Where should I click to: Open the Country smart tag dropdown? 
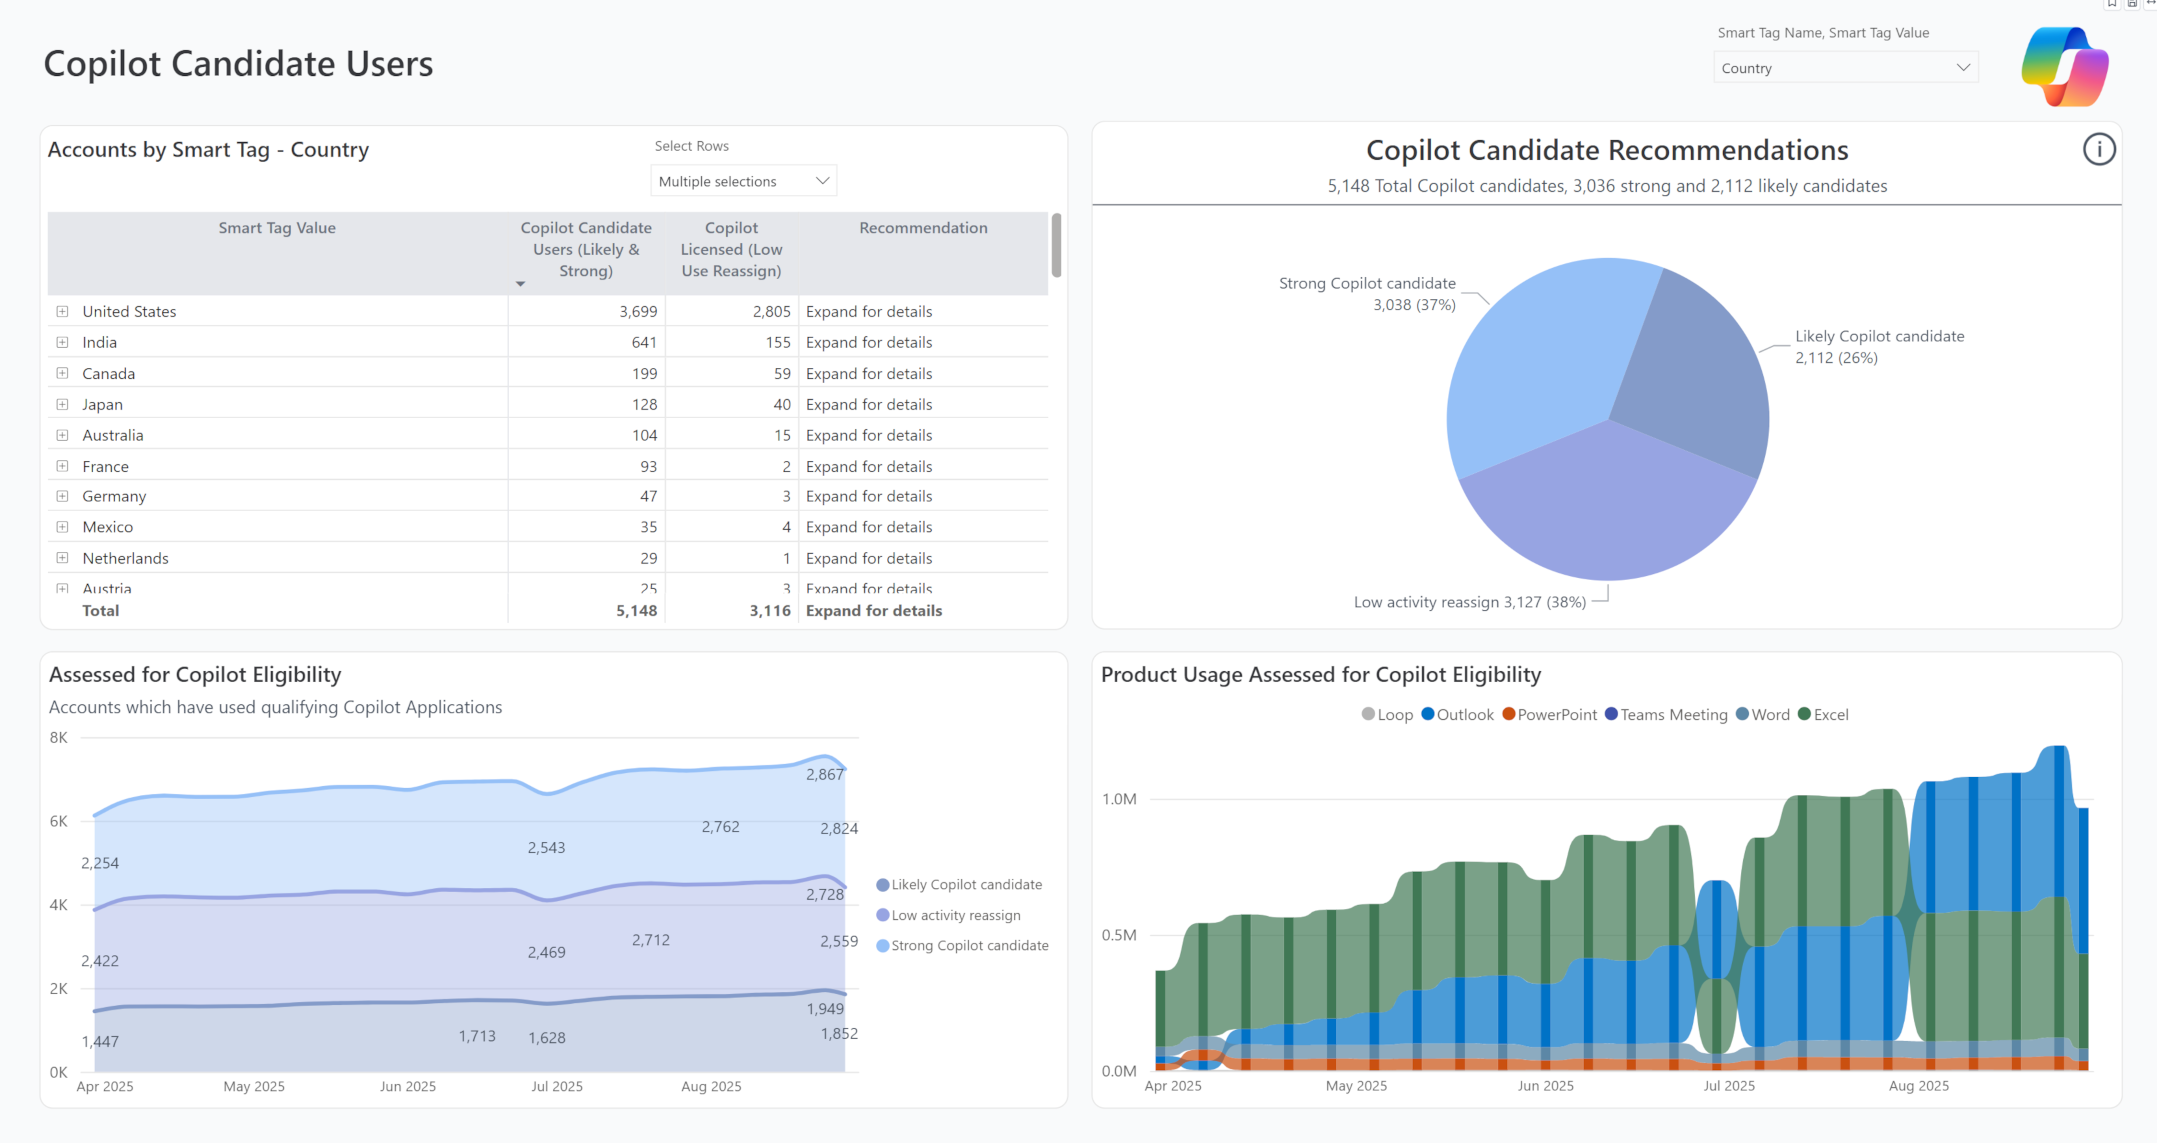click(1845, 68)
